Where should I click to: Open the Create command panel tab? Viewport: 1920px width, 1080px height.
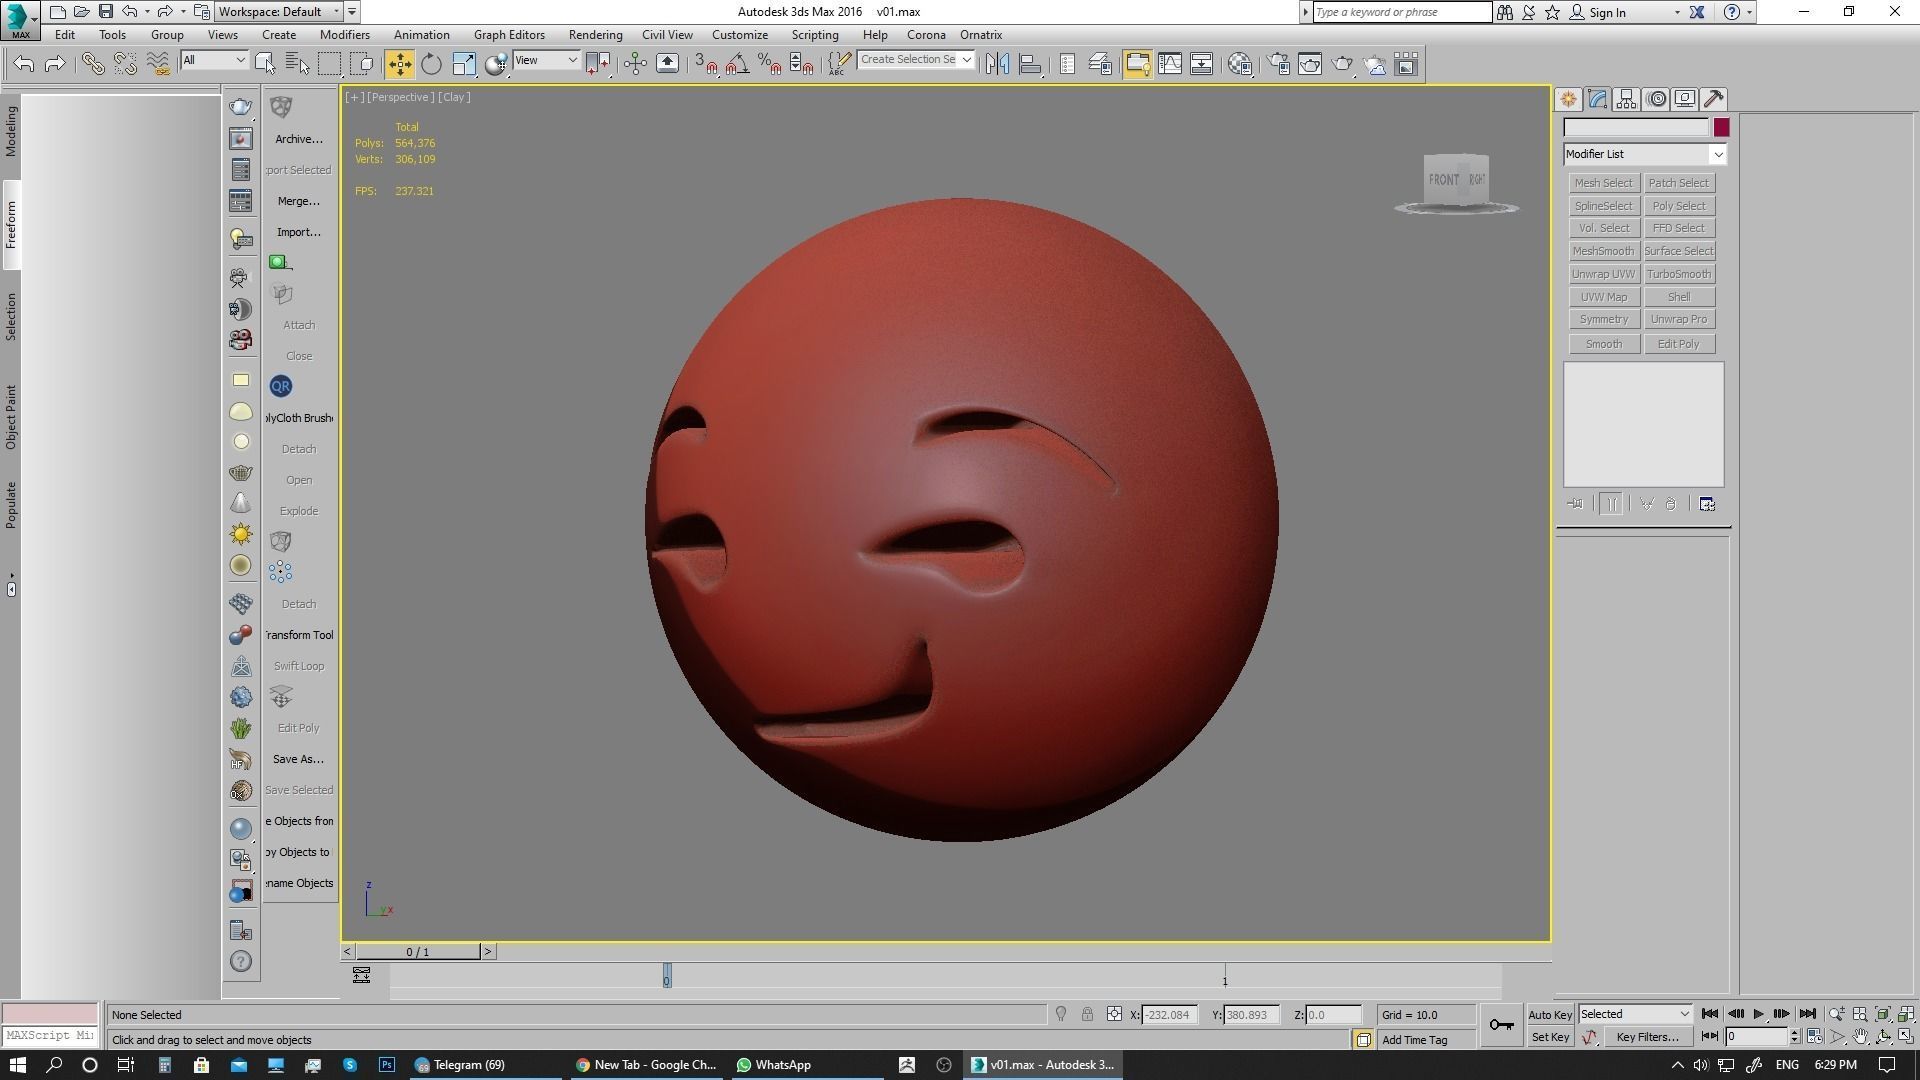pyautogui.click(x=1568, y=99)
